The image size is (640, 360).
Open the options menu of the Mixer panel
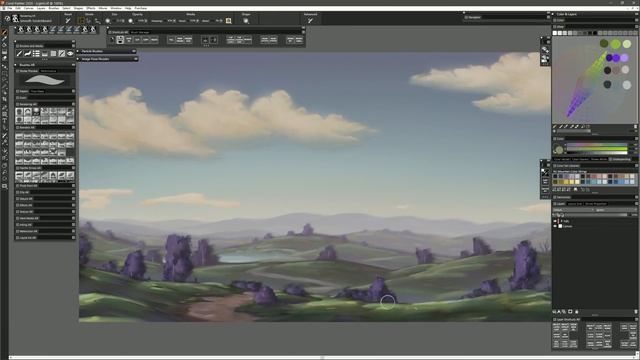coord(636,27)
